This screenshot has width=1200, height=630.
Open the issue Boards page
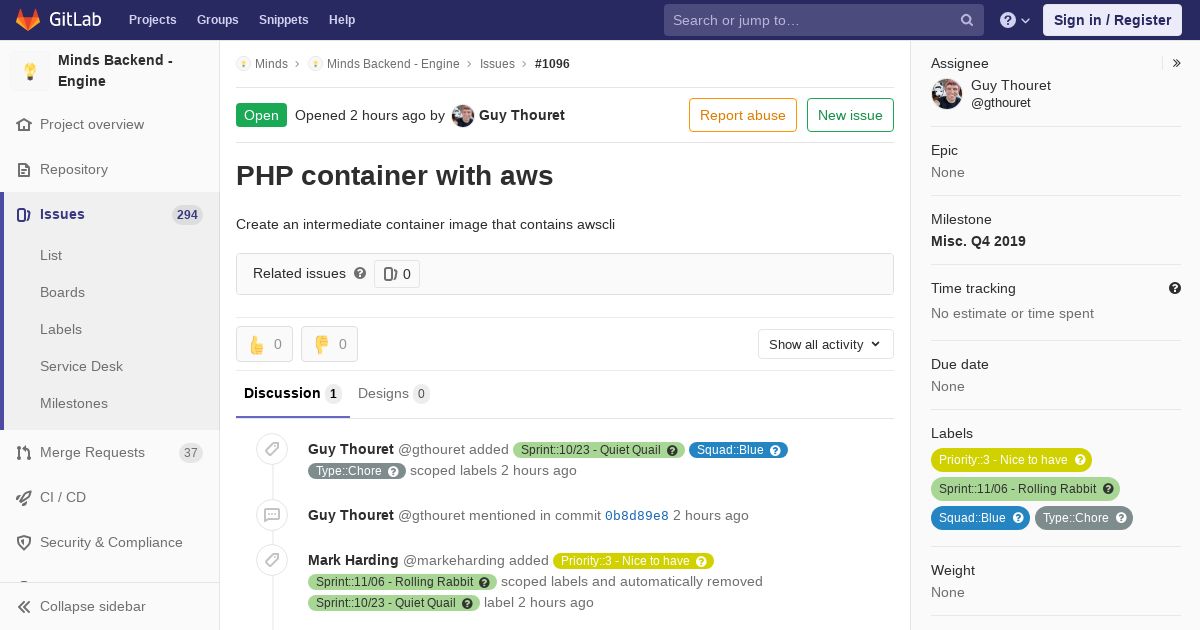[62, 293]
